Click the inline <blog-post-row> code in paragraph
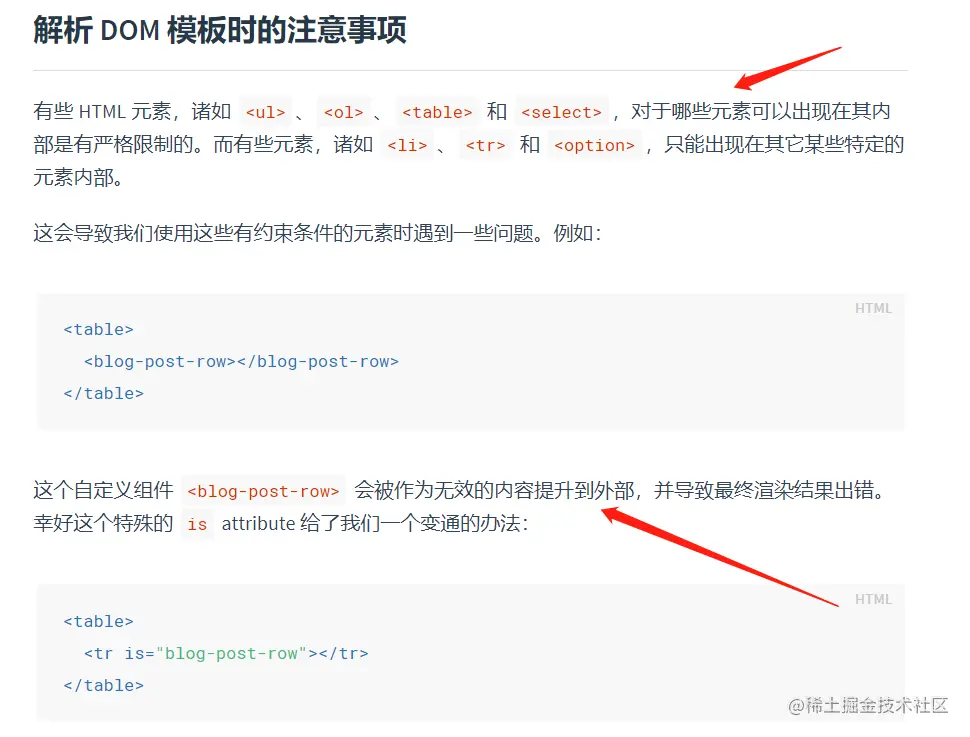This screenshot has height=737, width=970. tap(263, 491)
